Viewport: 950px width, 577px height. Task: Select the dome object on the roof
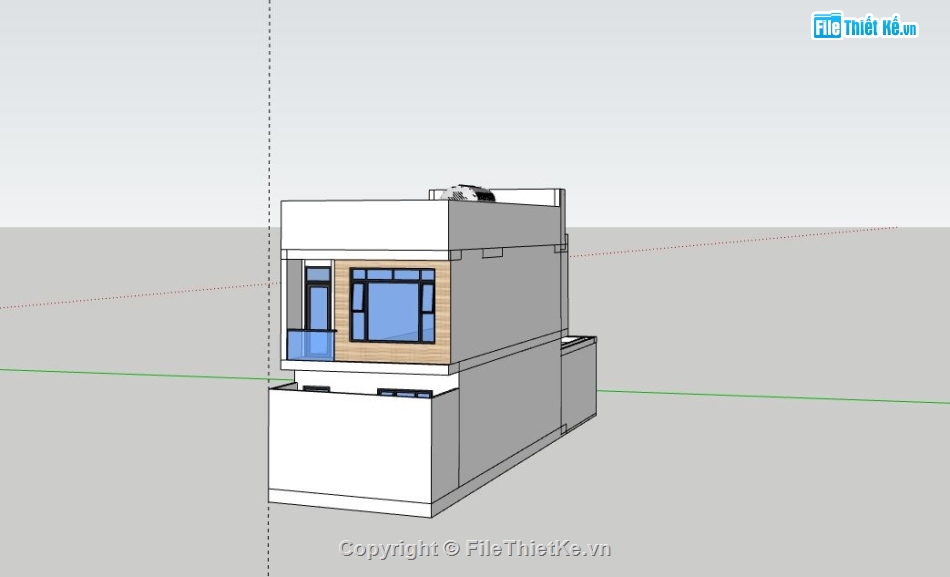coord(467,193)
